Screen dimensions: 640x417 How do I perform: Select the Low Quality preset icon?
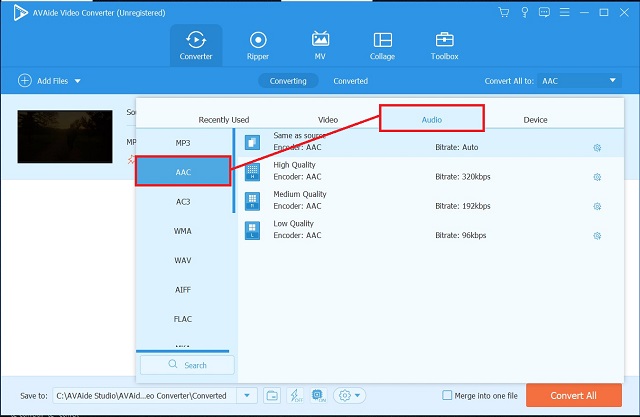pyautogui.click(x=252, y=231)
